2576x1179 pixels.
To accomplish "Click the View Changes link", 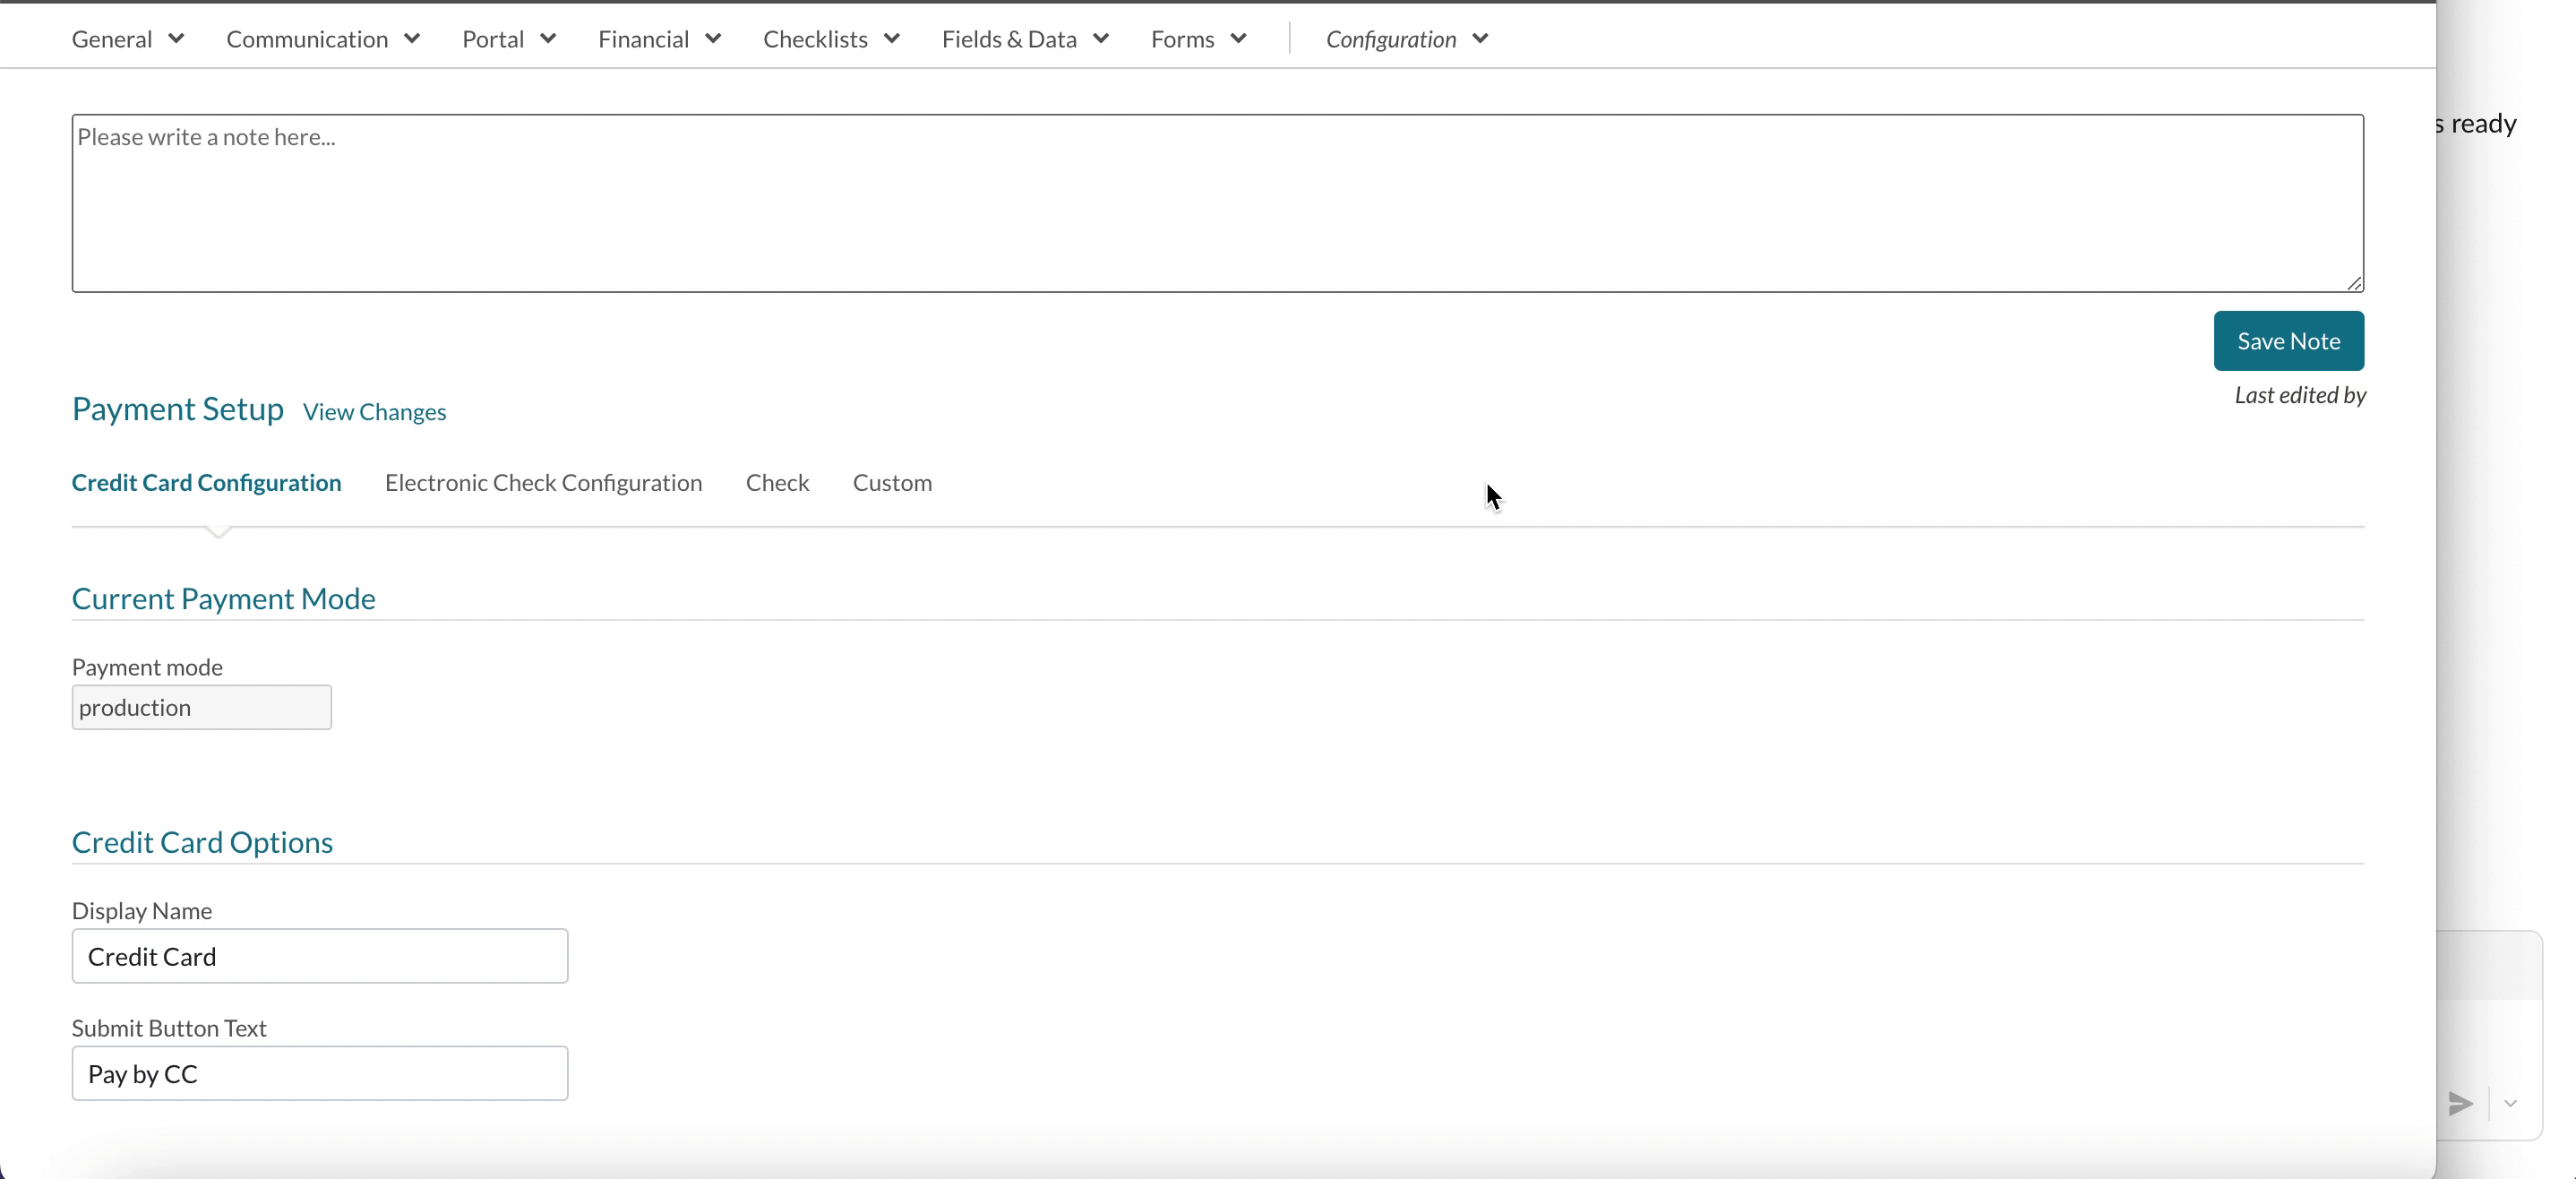I will coord(374,412).
